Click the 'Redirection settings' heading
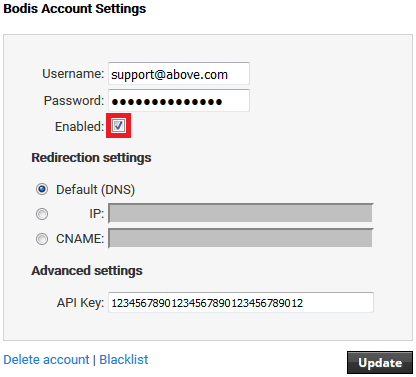The image size is (416, 377). point(91,158)
